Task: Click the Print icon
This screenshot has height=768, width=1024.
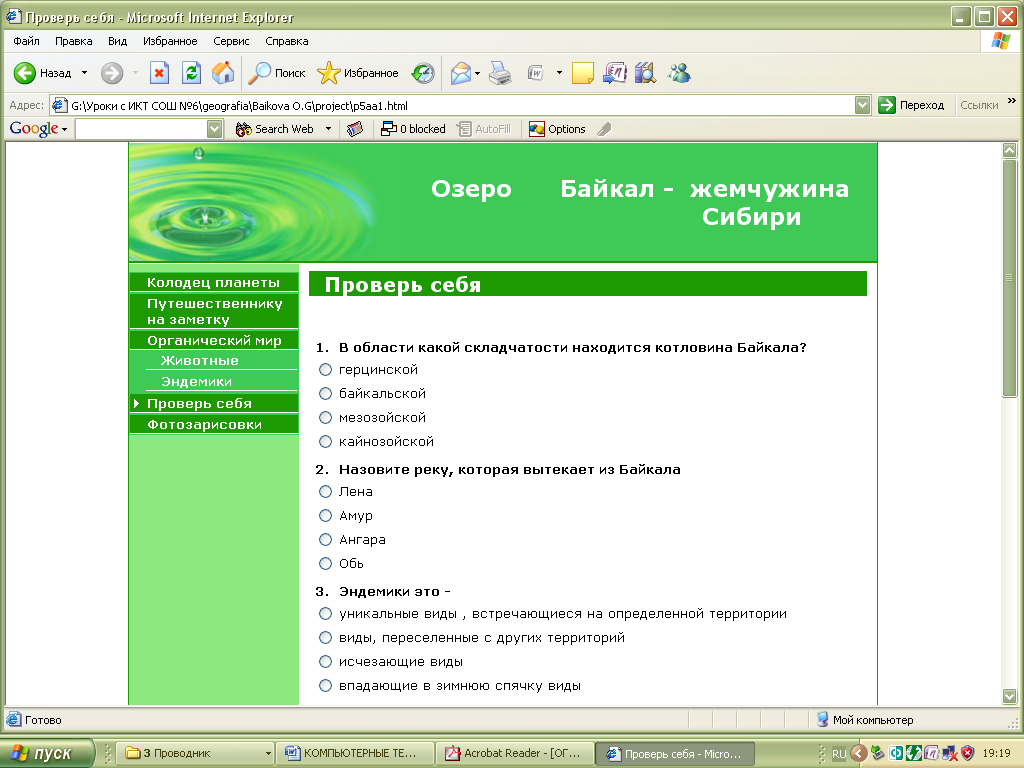Action: 500,73
